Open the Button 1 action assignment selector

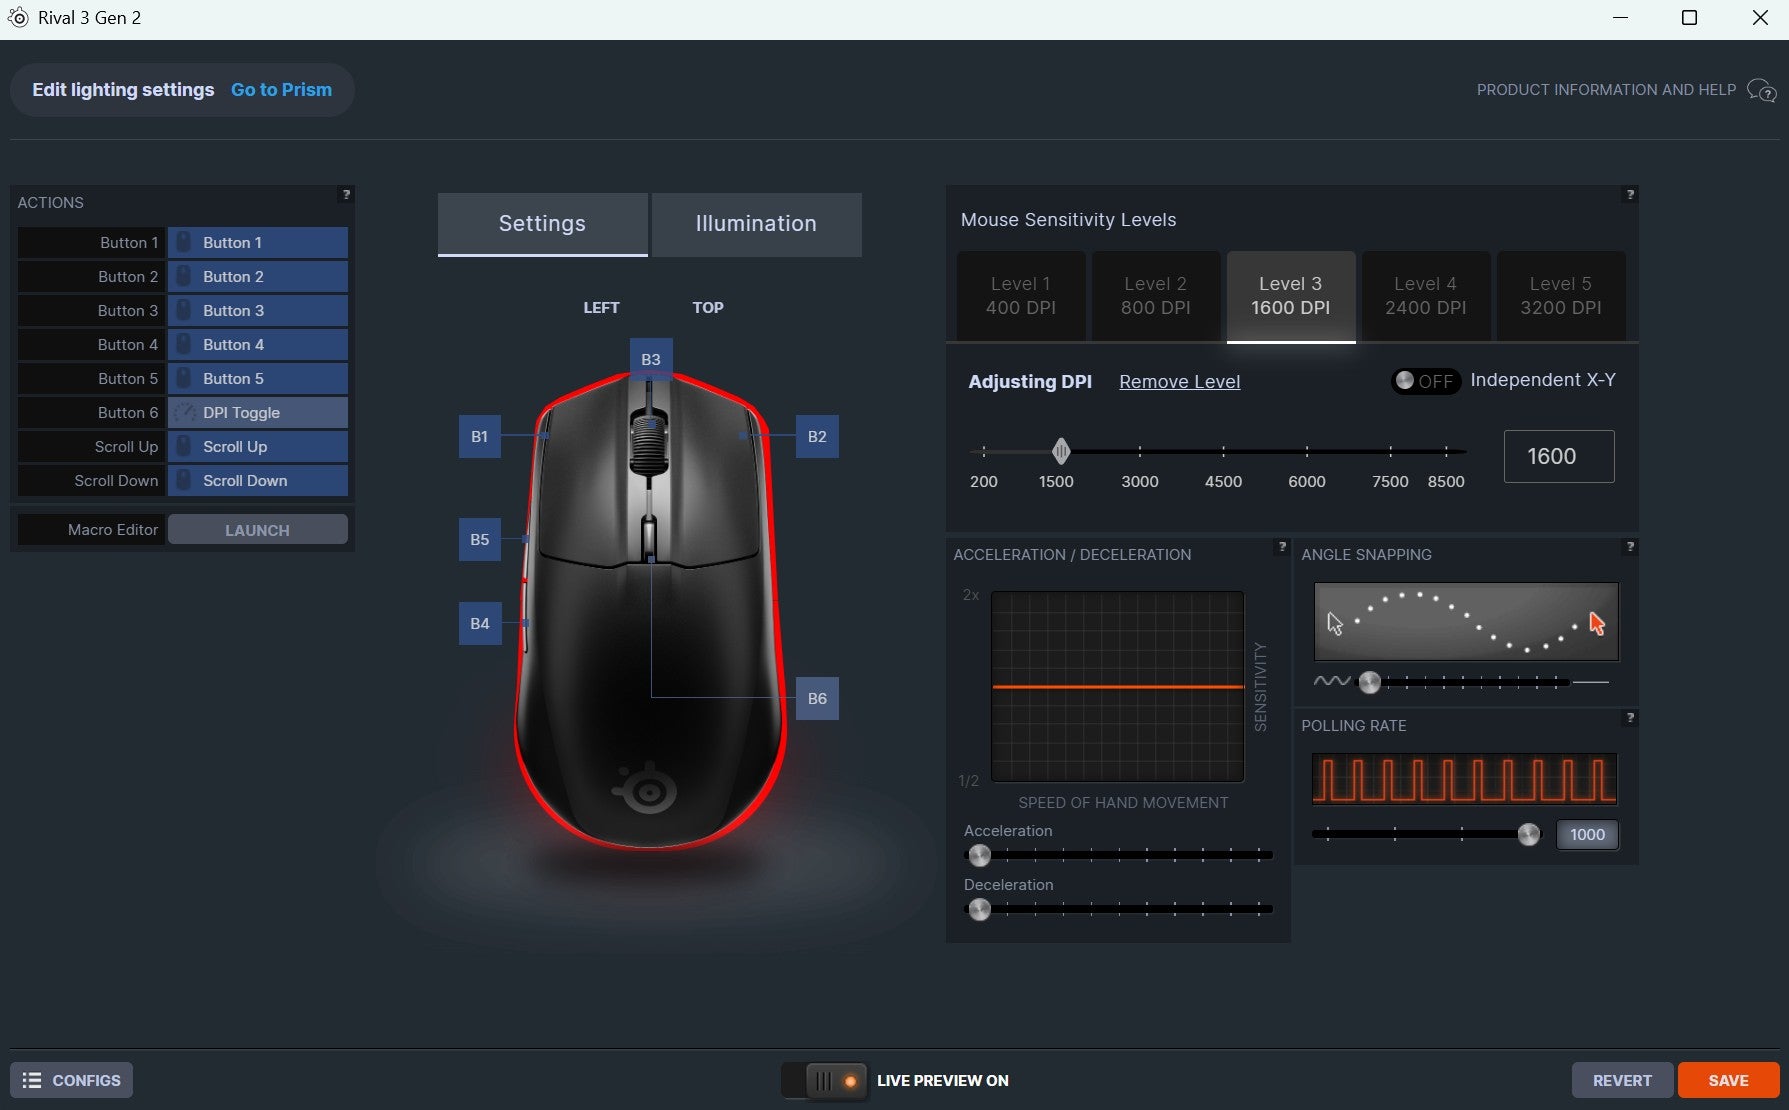257,243
